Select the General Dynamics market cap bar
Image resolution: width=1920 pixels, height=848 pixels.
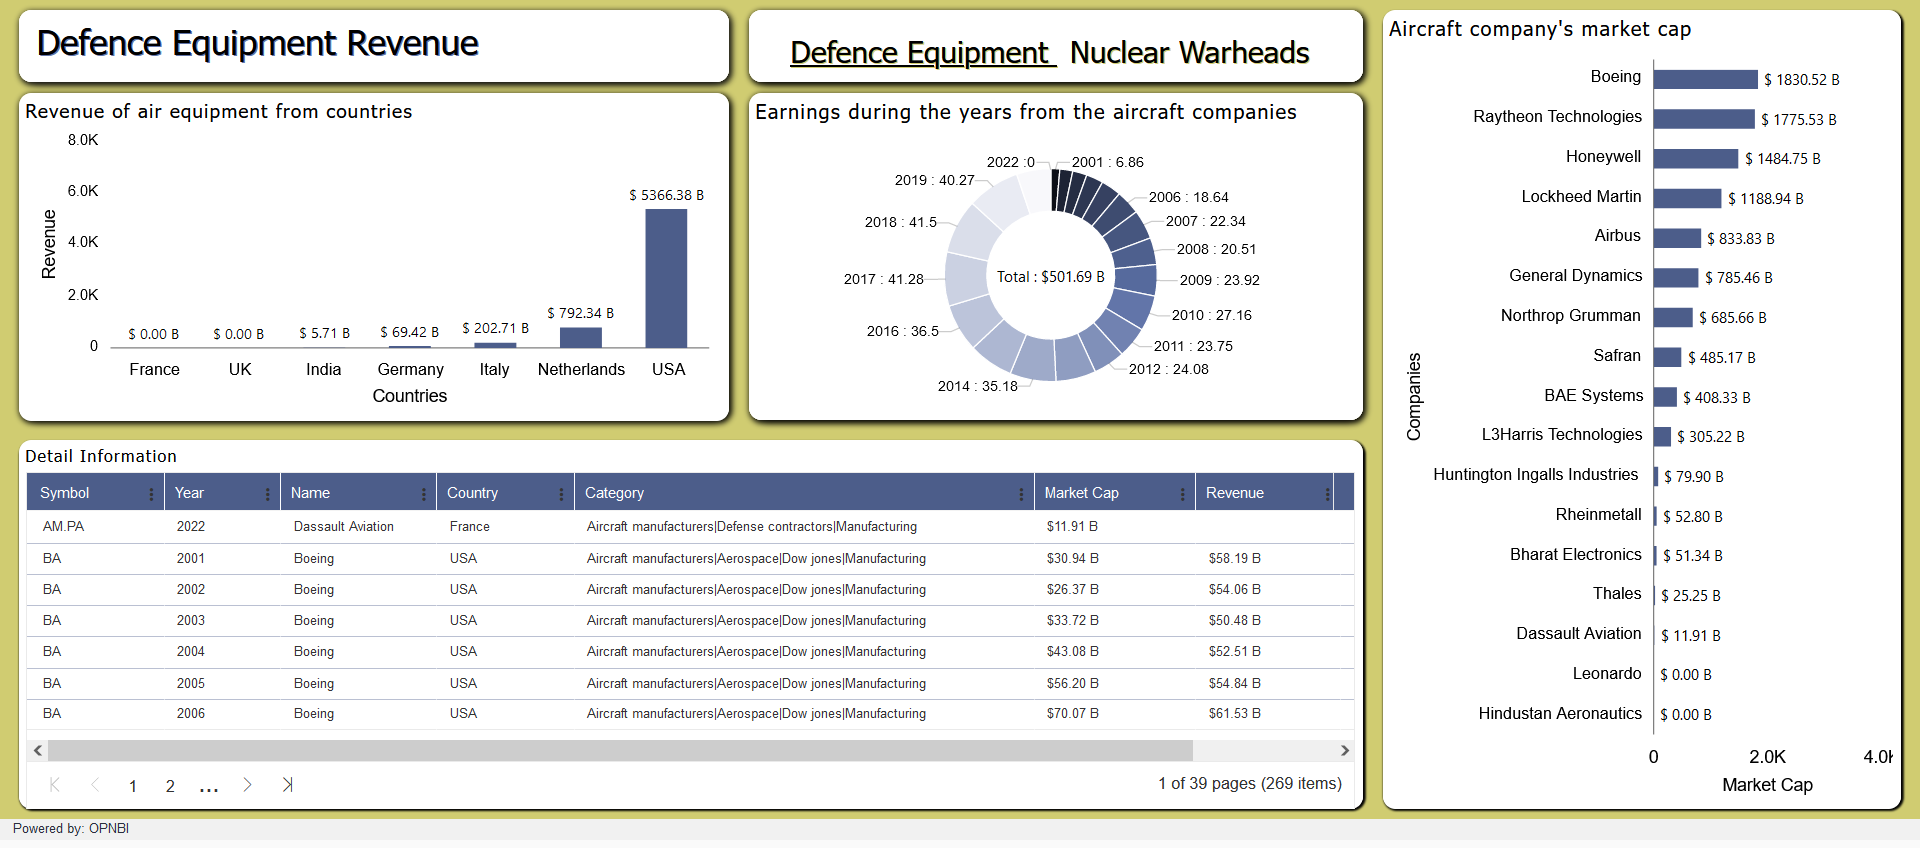1676,277
